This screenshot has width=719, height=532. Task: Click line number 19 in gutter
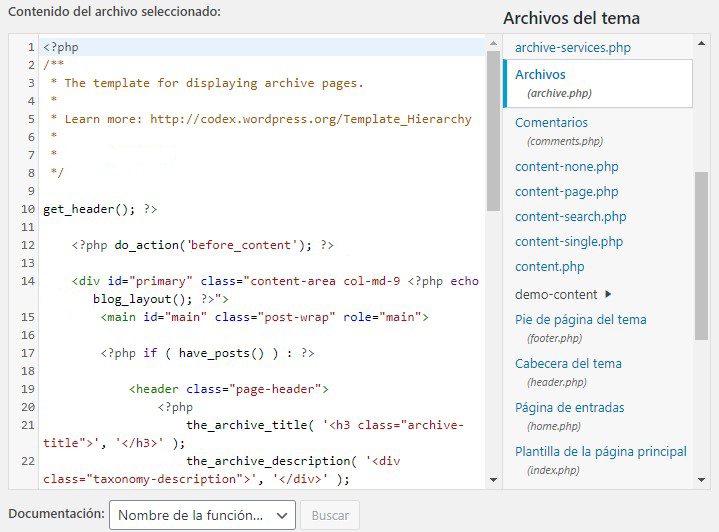pos(27,389)
